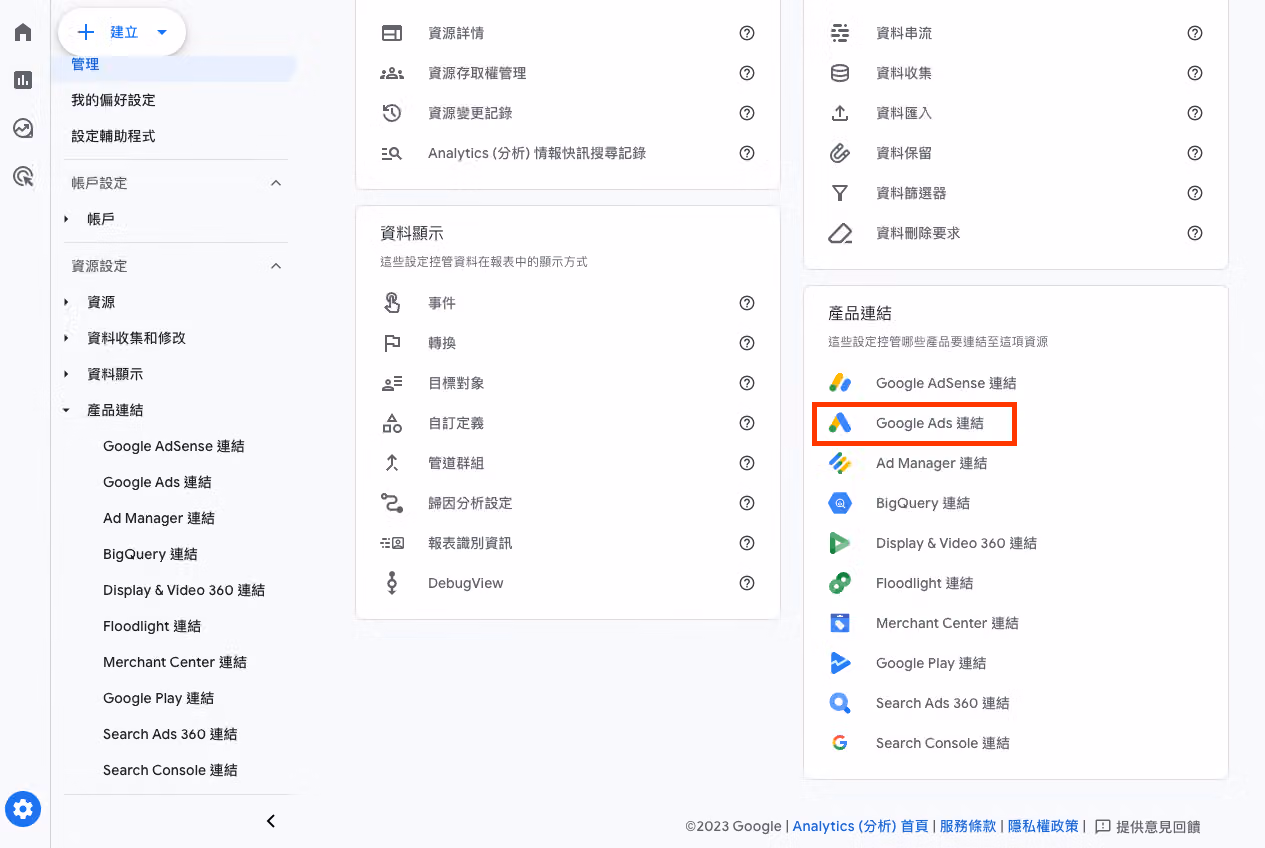Open the 建立 dropdown button

122,32
